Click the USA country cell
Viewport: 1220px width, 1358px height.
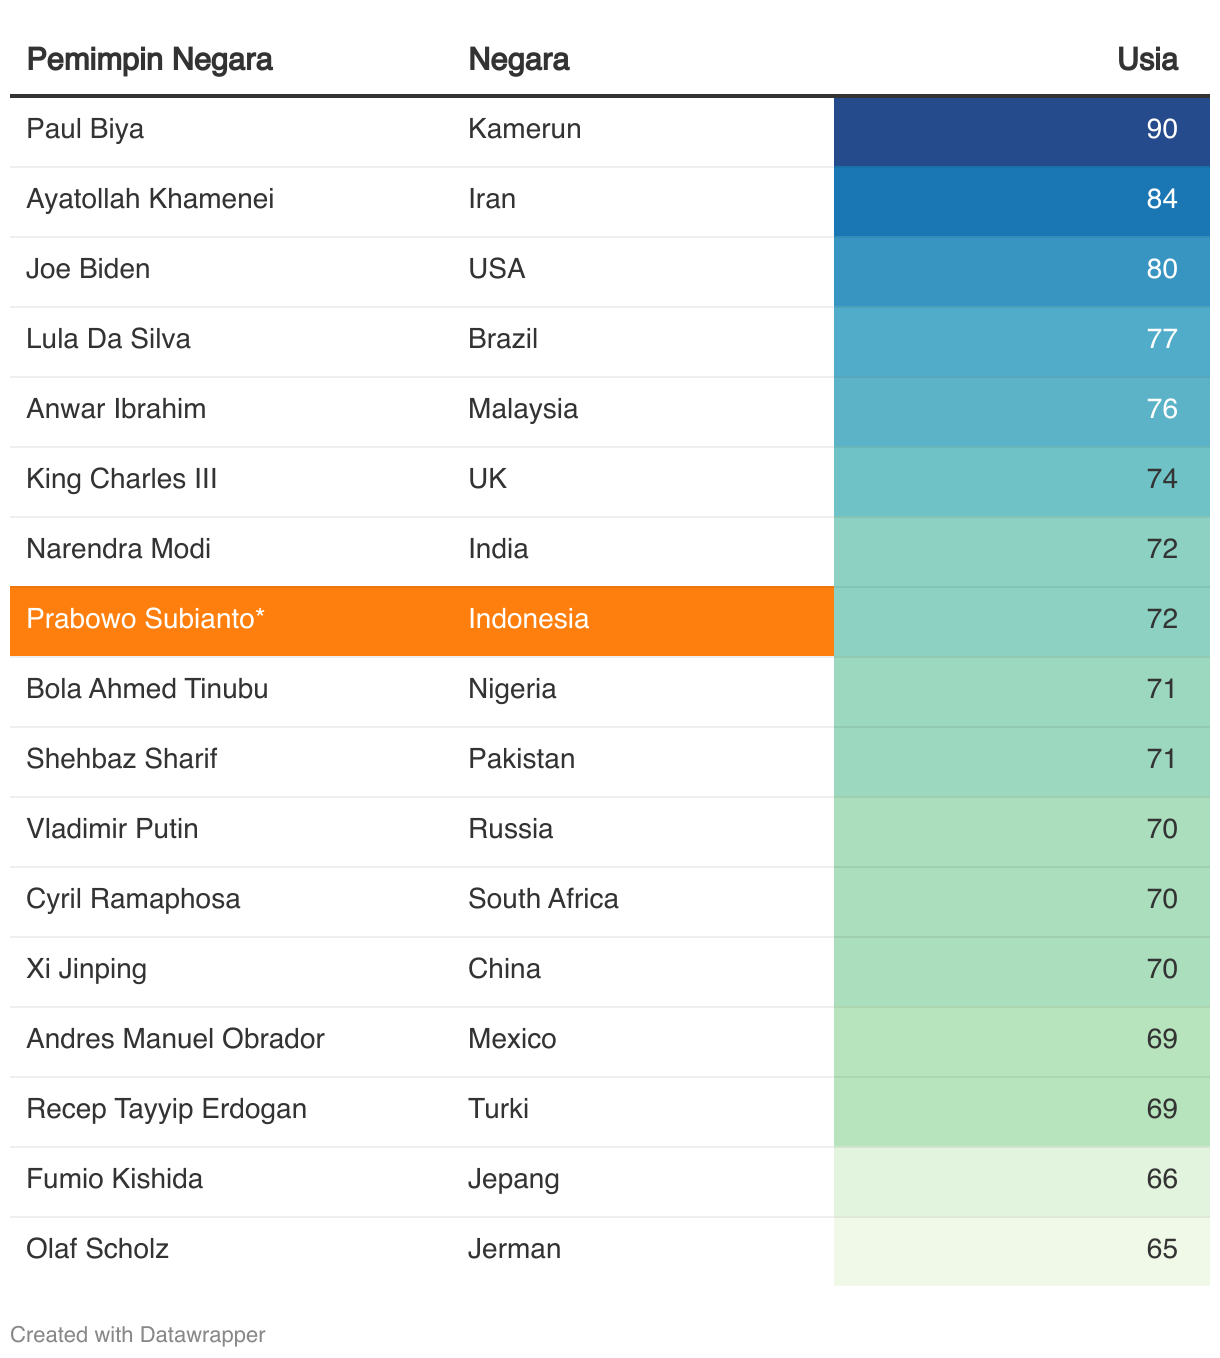tap(497, 269)
